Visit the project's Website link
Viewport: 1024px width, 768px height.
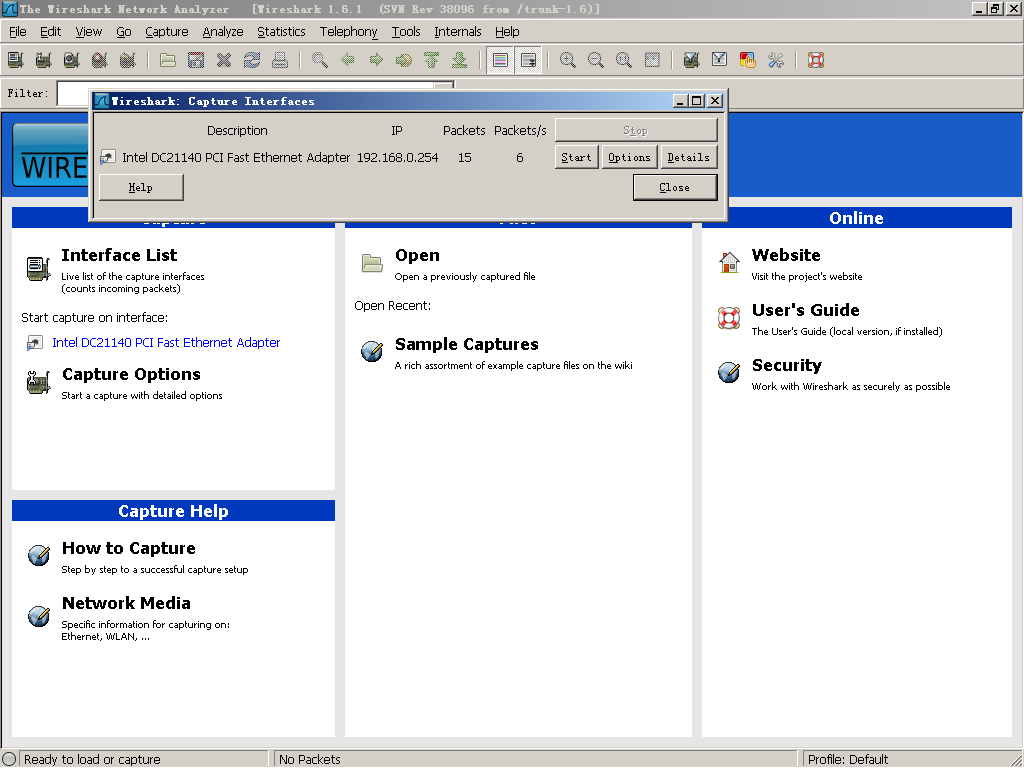point(786,255)
